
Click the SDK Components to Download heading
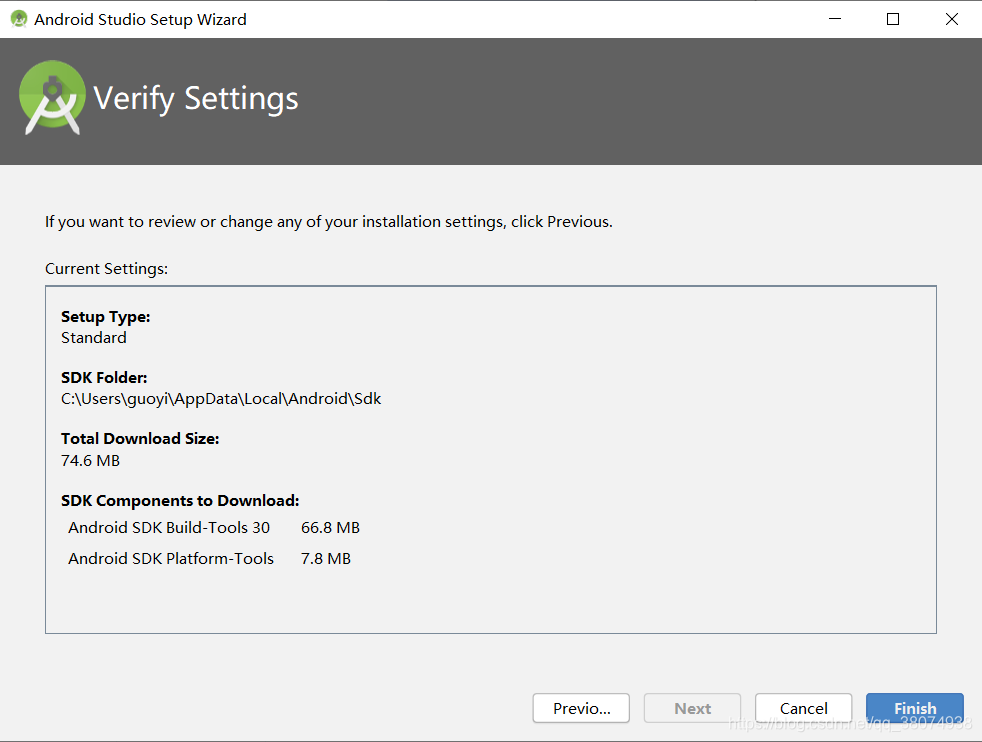[x=180, y=501]
